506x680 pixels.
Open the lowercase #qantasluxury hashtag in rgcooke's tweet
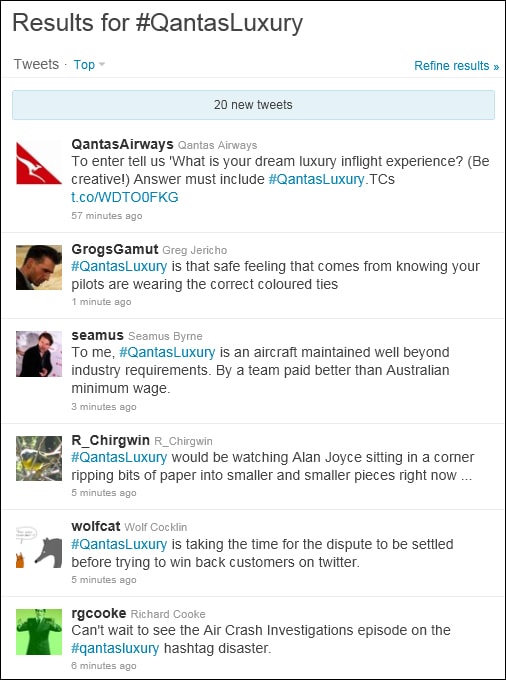(x=115, y=648)
